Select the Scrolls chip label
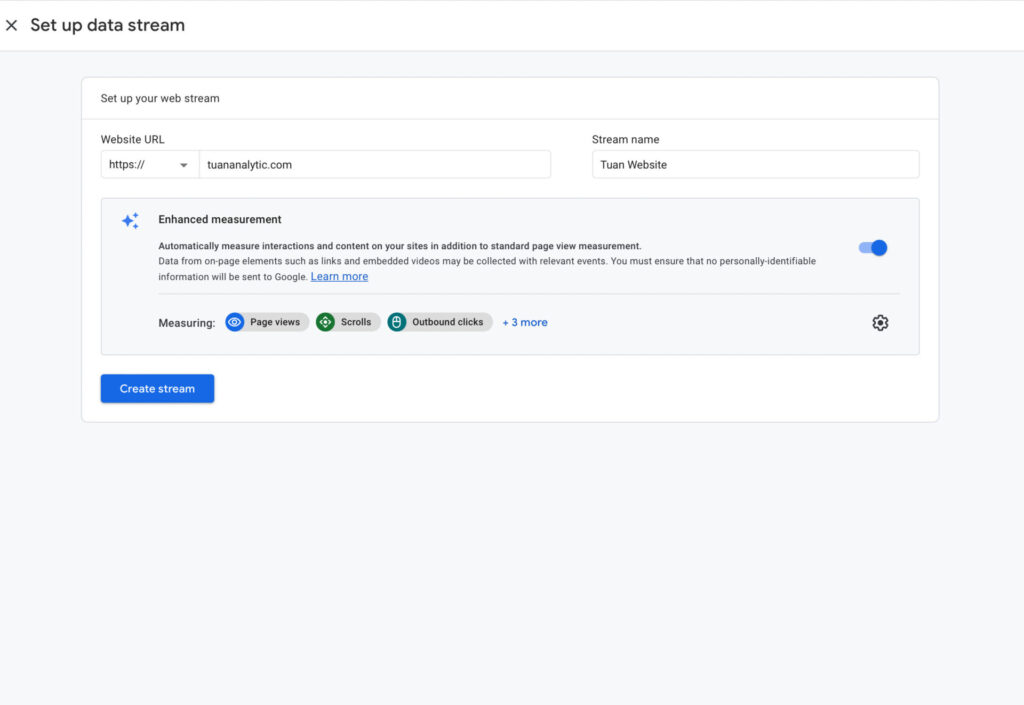Image resolution: width=1024 pixels, height=705 pixels. [356, 322]
